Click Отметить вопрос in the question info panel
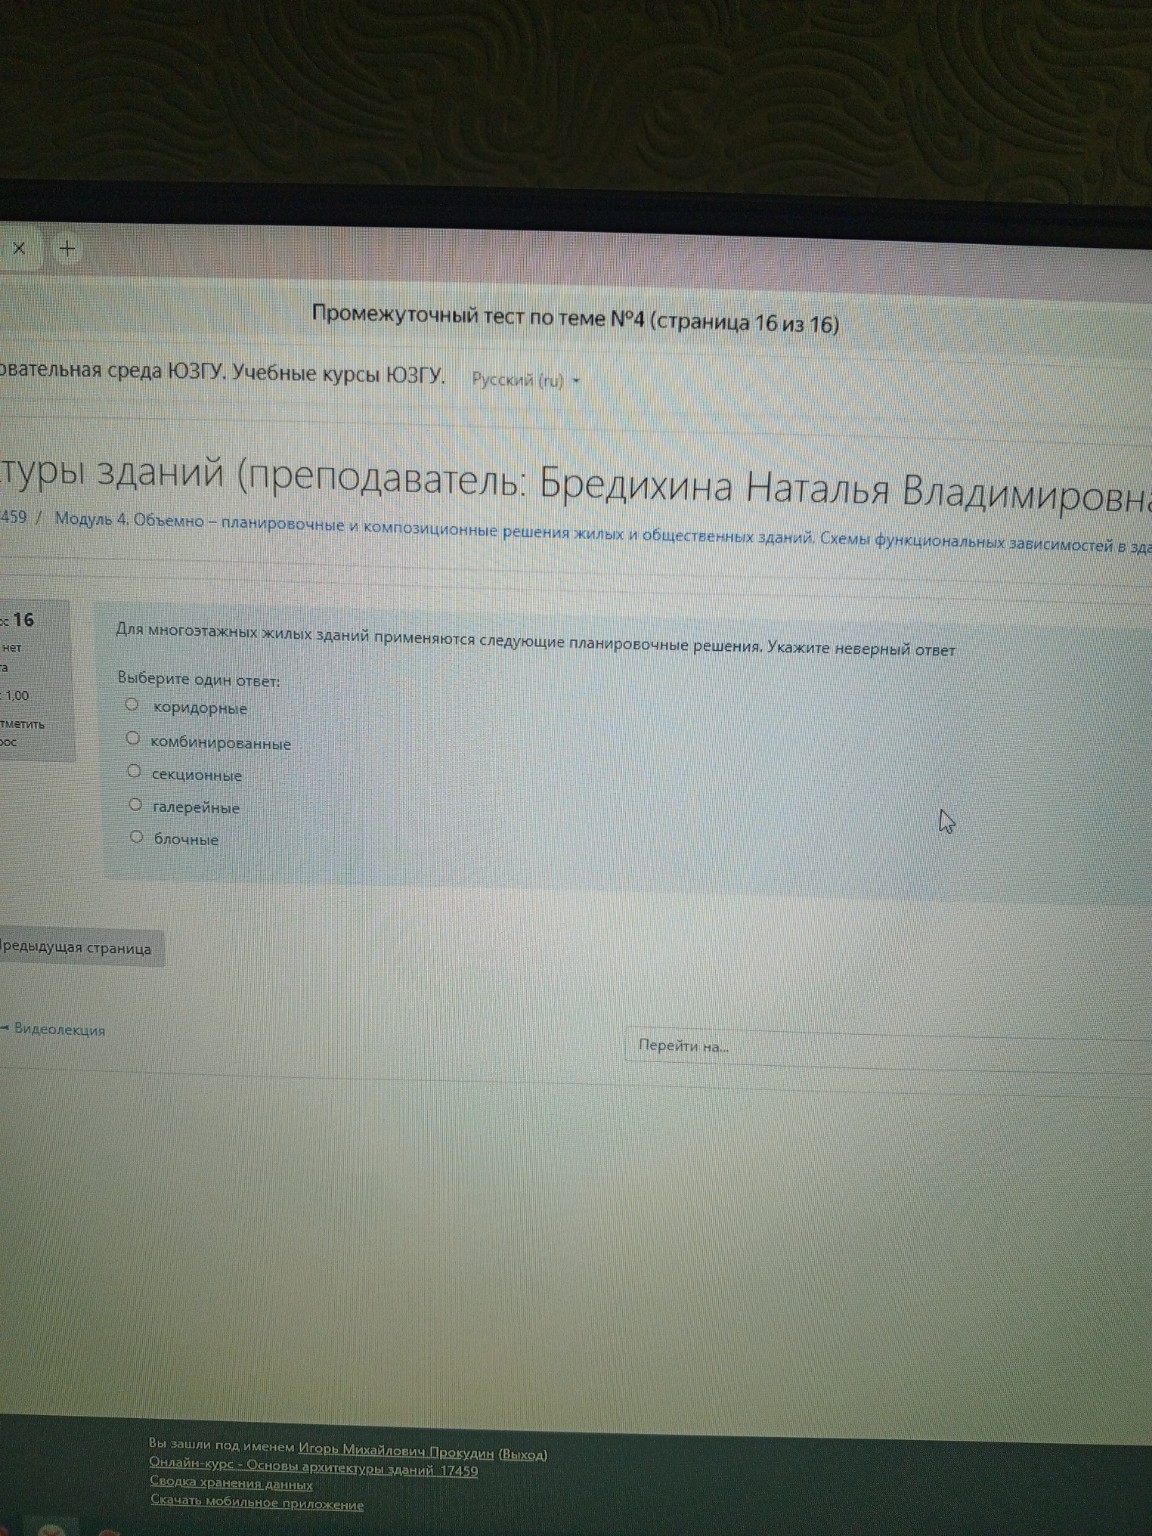1152x1536 pixels. (22, 724)
